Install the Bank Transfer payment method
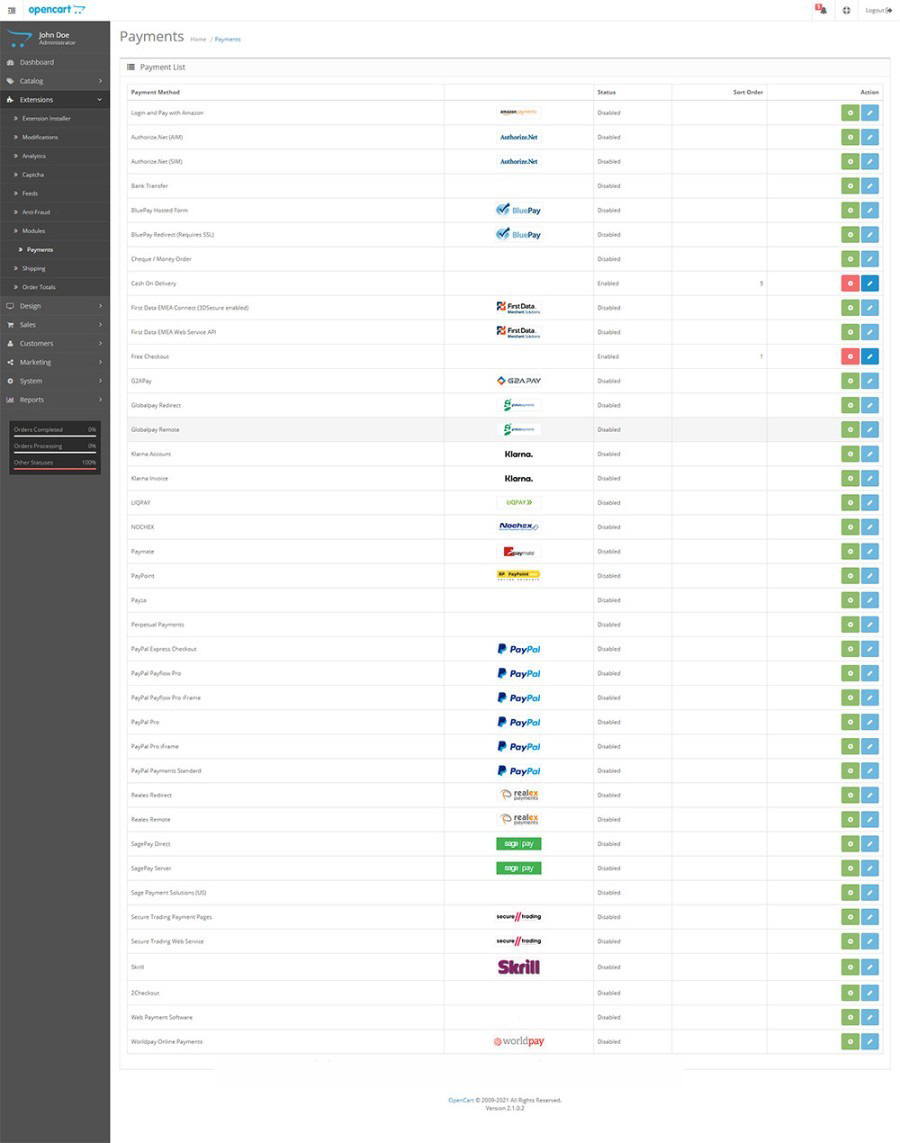The height and width of the screenshot is (1143, 900). [850, 186]
